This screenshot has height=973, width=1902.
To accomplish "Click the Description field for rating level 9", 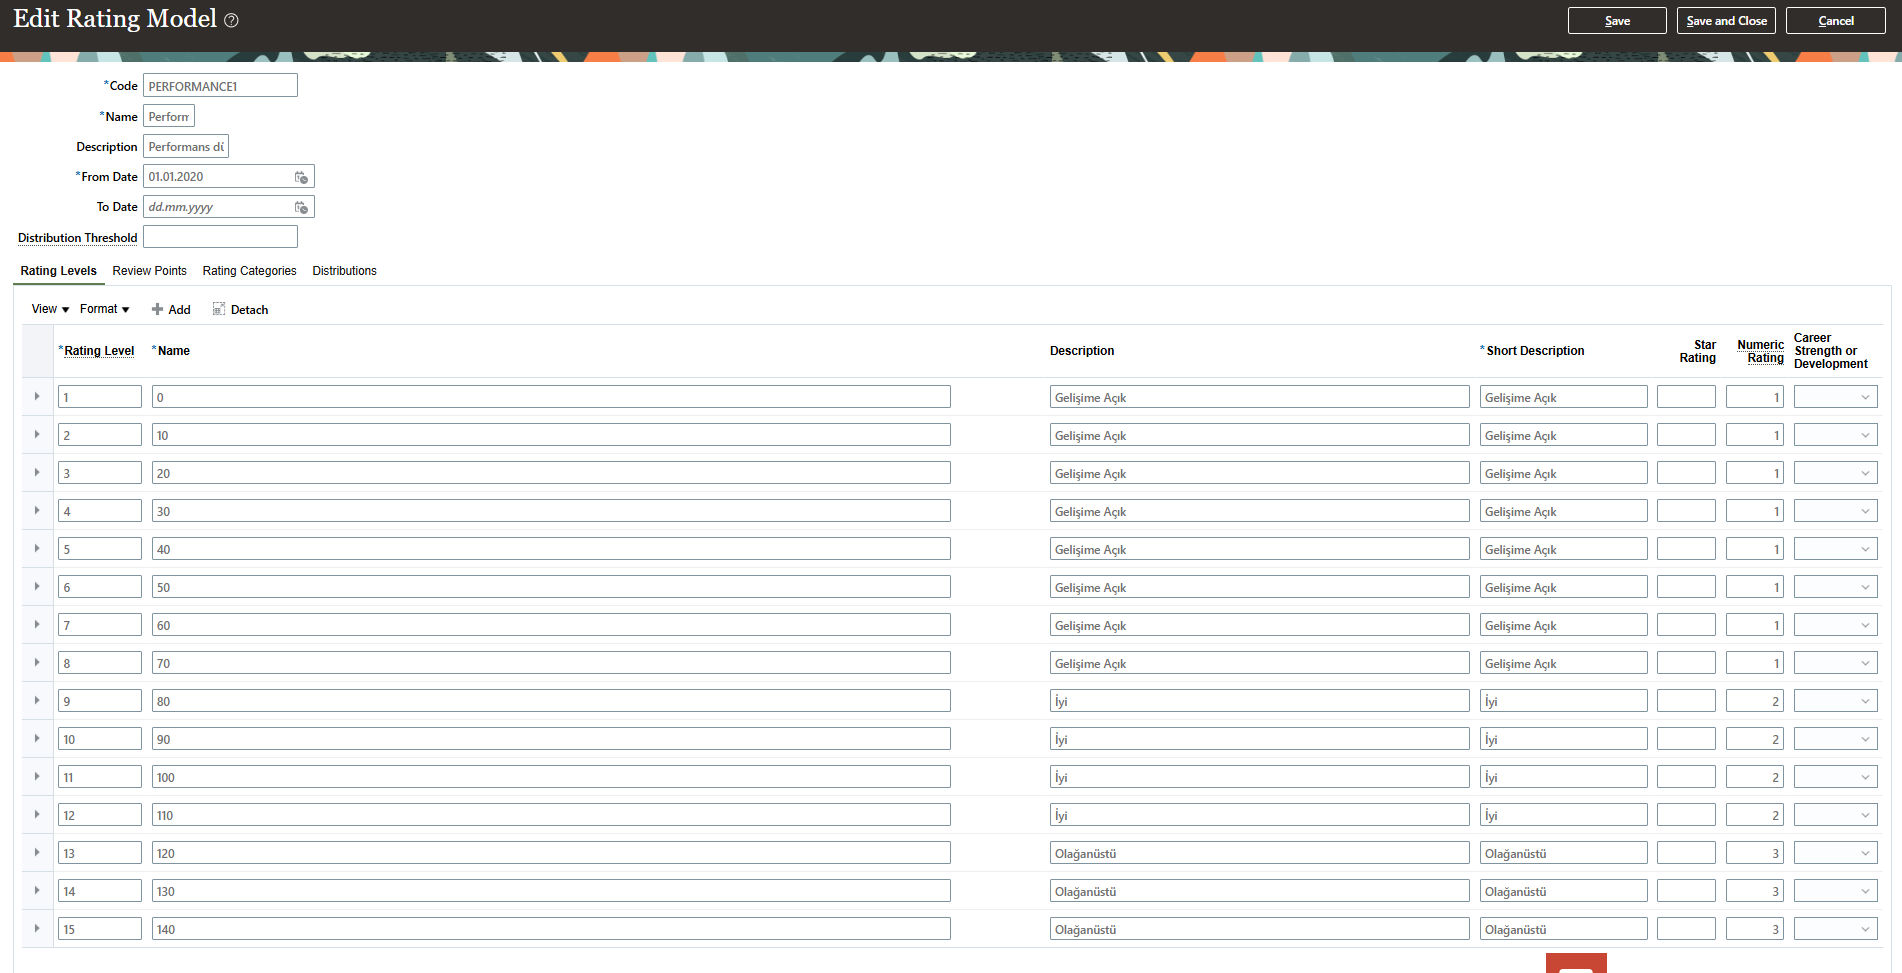I will (x=1259, y=701).
